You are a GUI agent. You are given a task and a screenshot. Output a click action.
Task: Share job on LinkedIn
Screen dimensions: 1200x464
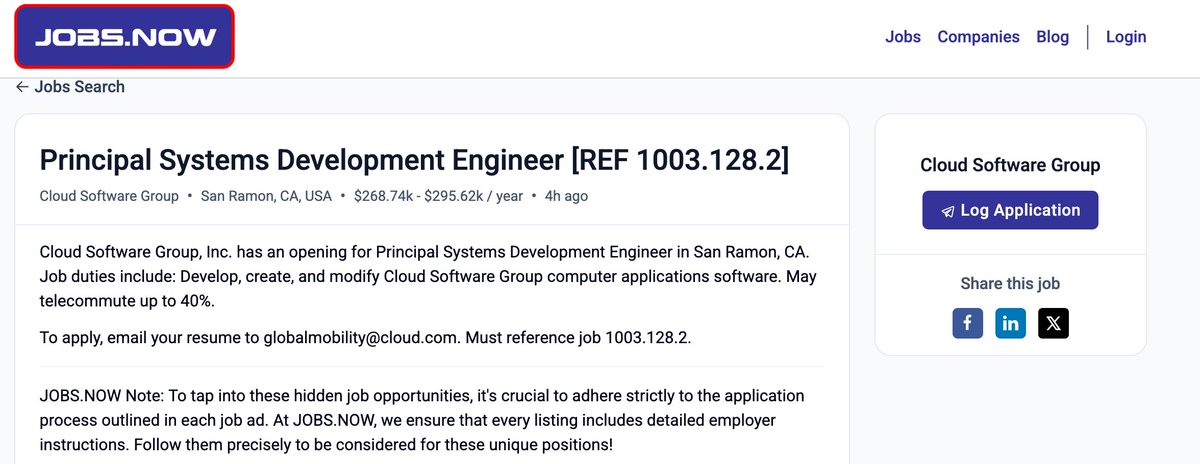click(x=1011, y=323)
